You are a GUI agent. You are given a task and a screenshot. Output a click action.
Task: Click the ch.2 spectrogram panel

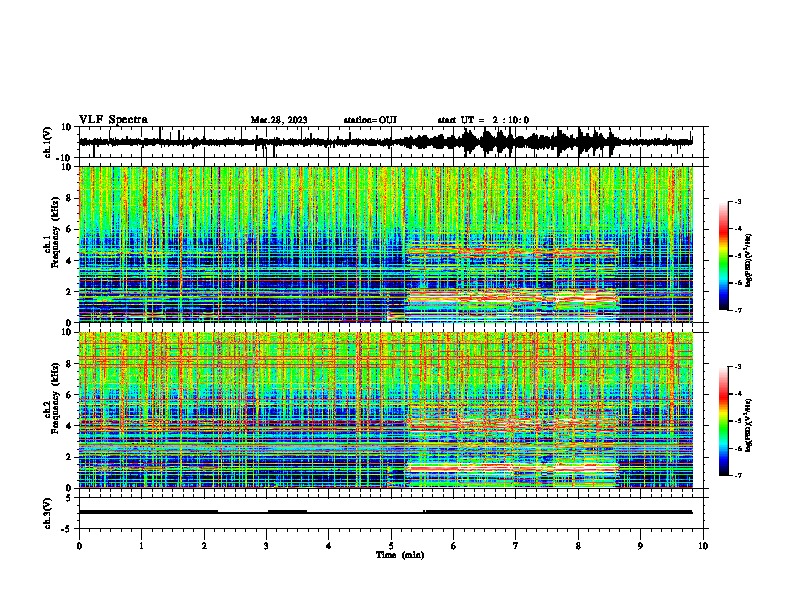[x=391, y=410]
